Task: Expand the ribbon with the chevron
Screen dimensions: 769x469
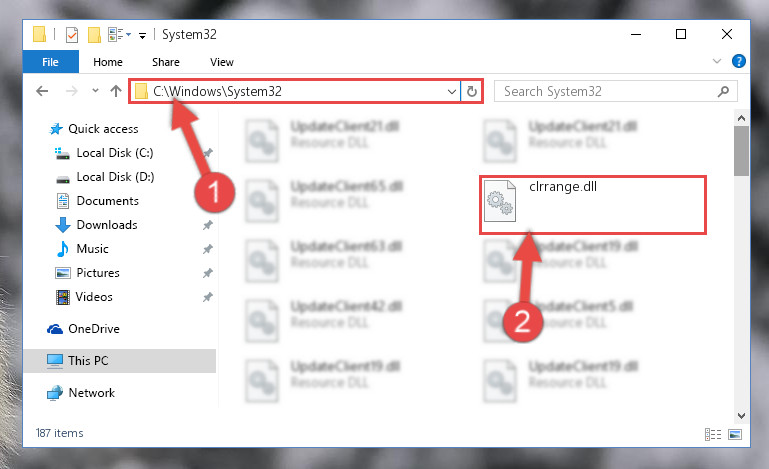Action: tap(717, 61)
